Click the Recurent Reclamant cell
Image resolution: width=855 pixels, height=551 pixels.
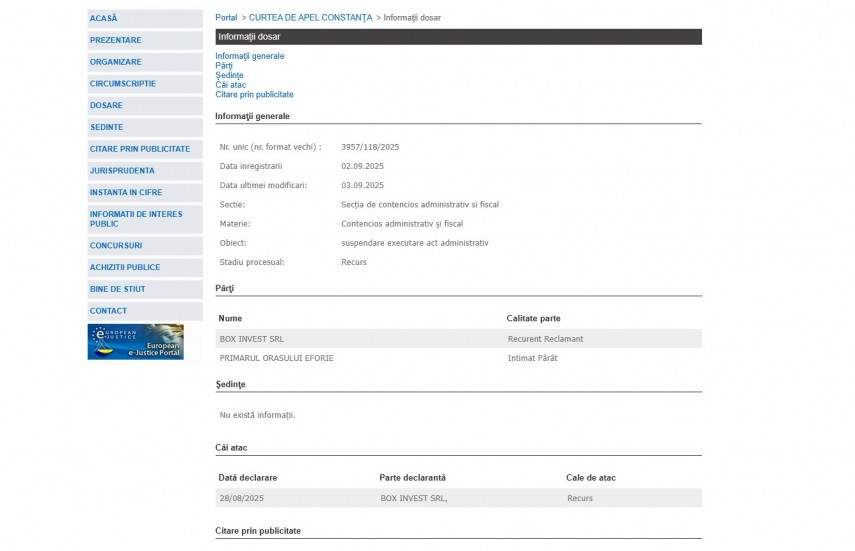pyautogui.click(x=545, y=339)
